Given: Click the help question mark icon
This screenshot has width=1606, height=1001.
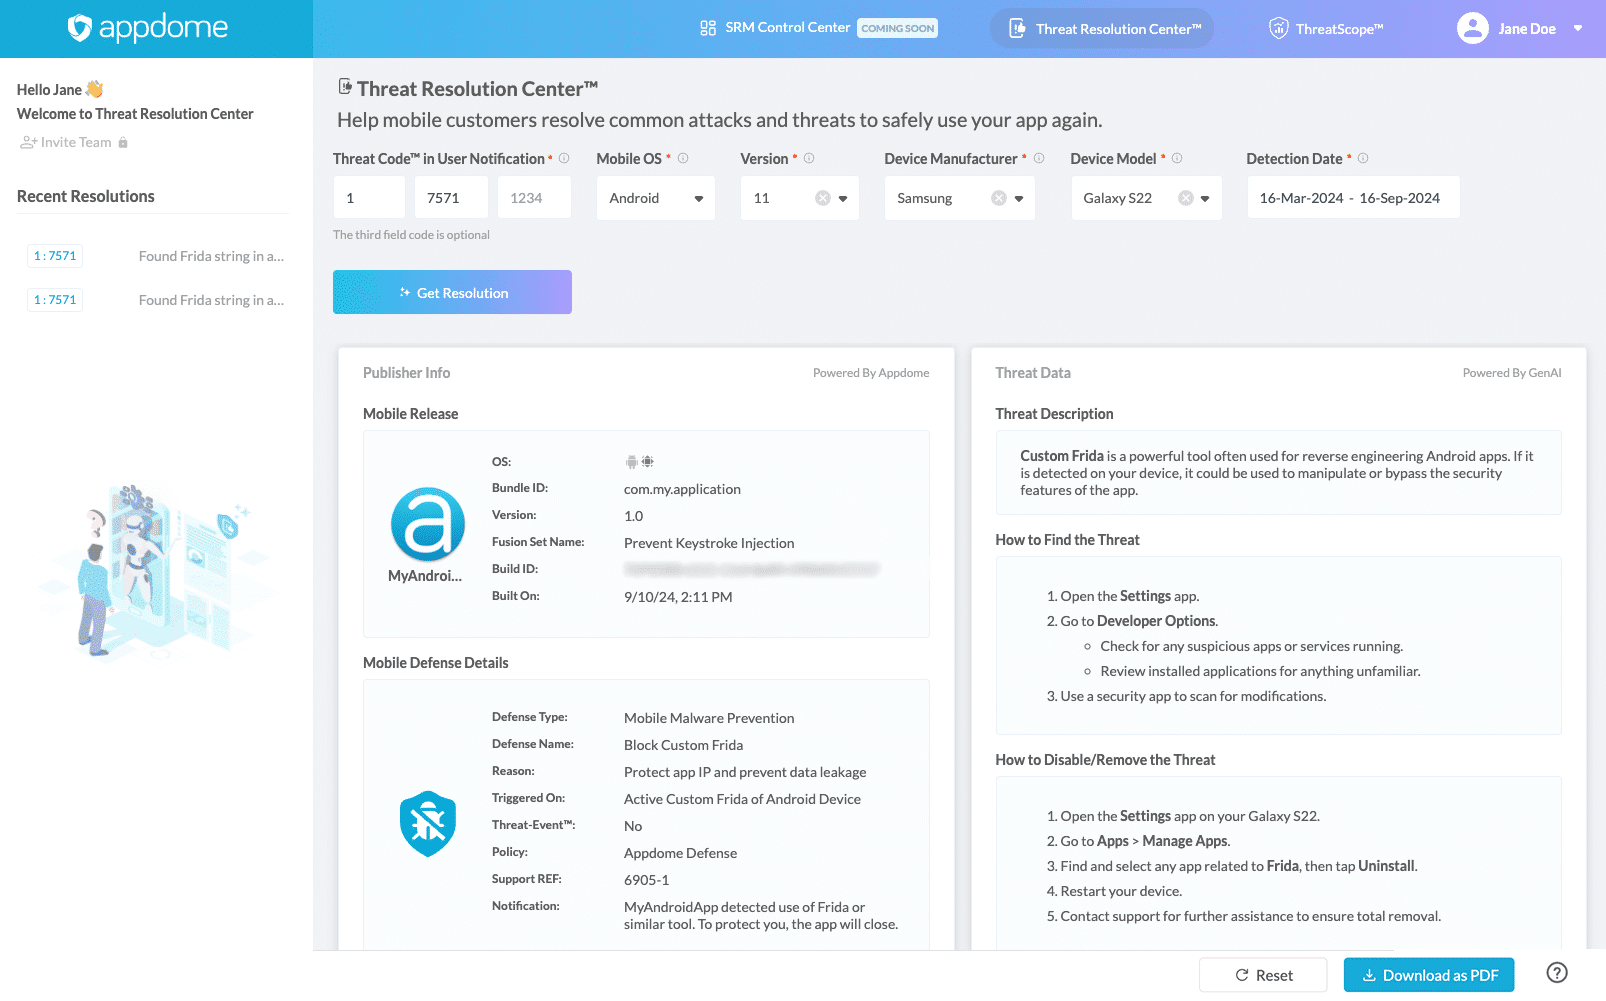Looking at the screenshot, I should (x=1556, y=972).
